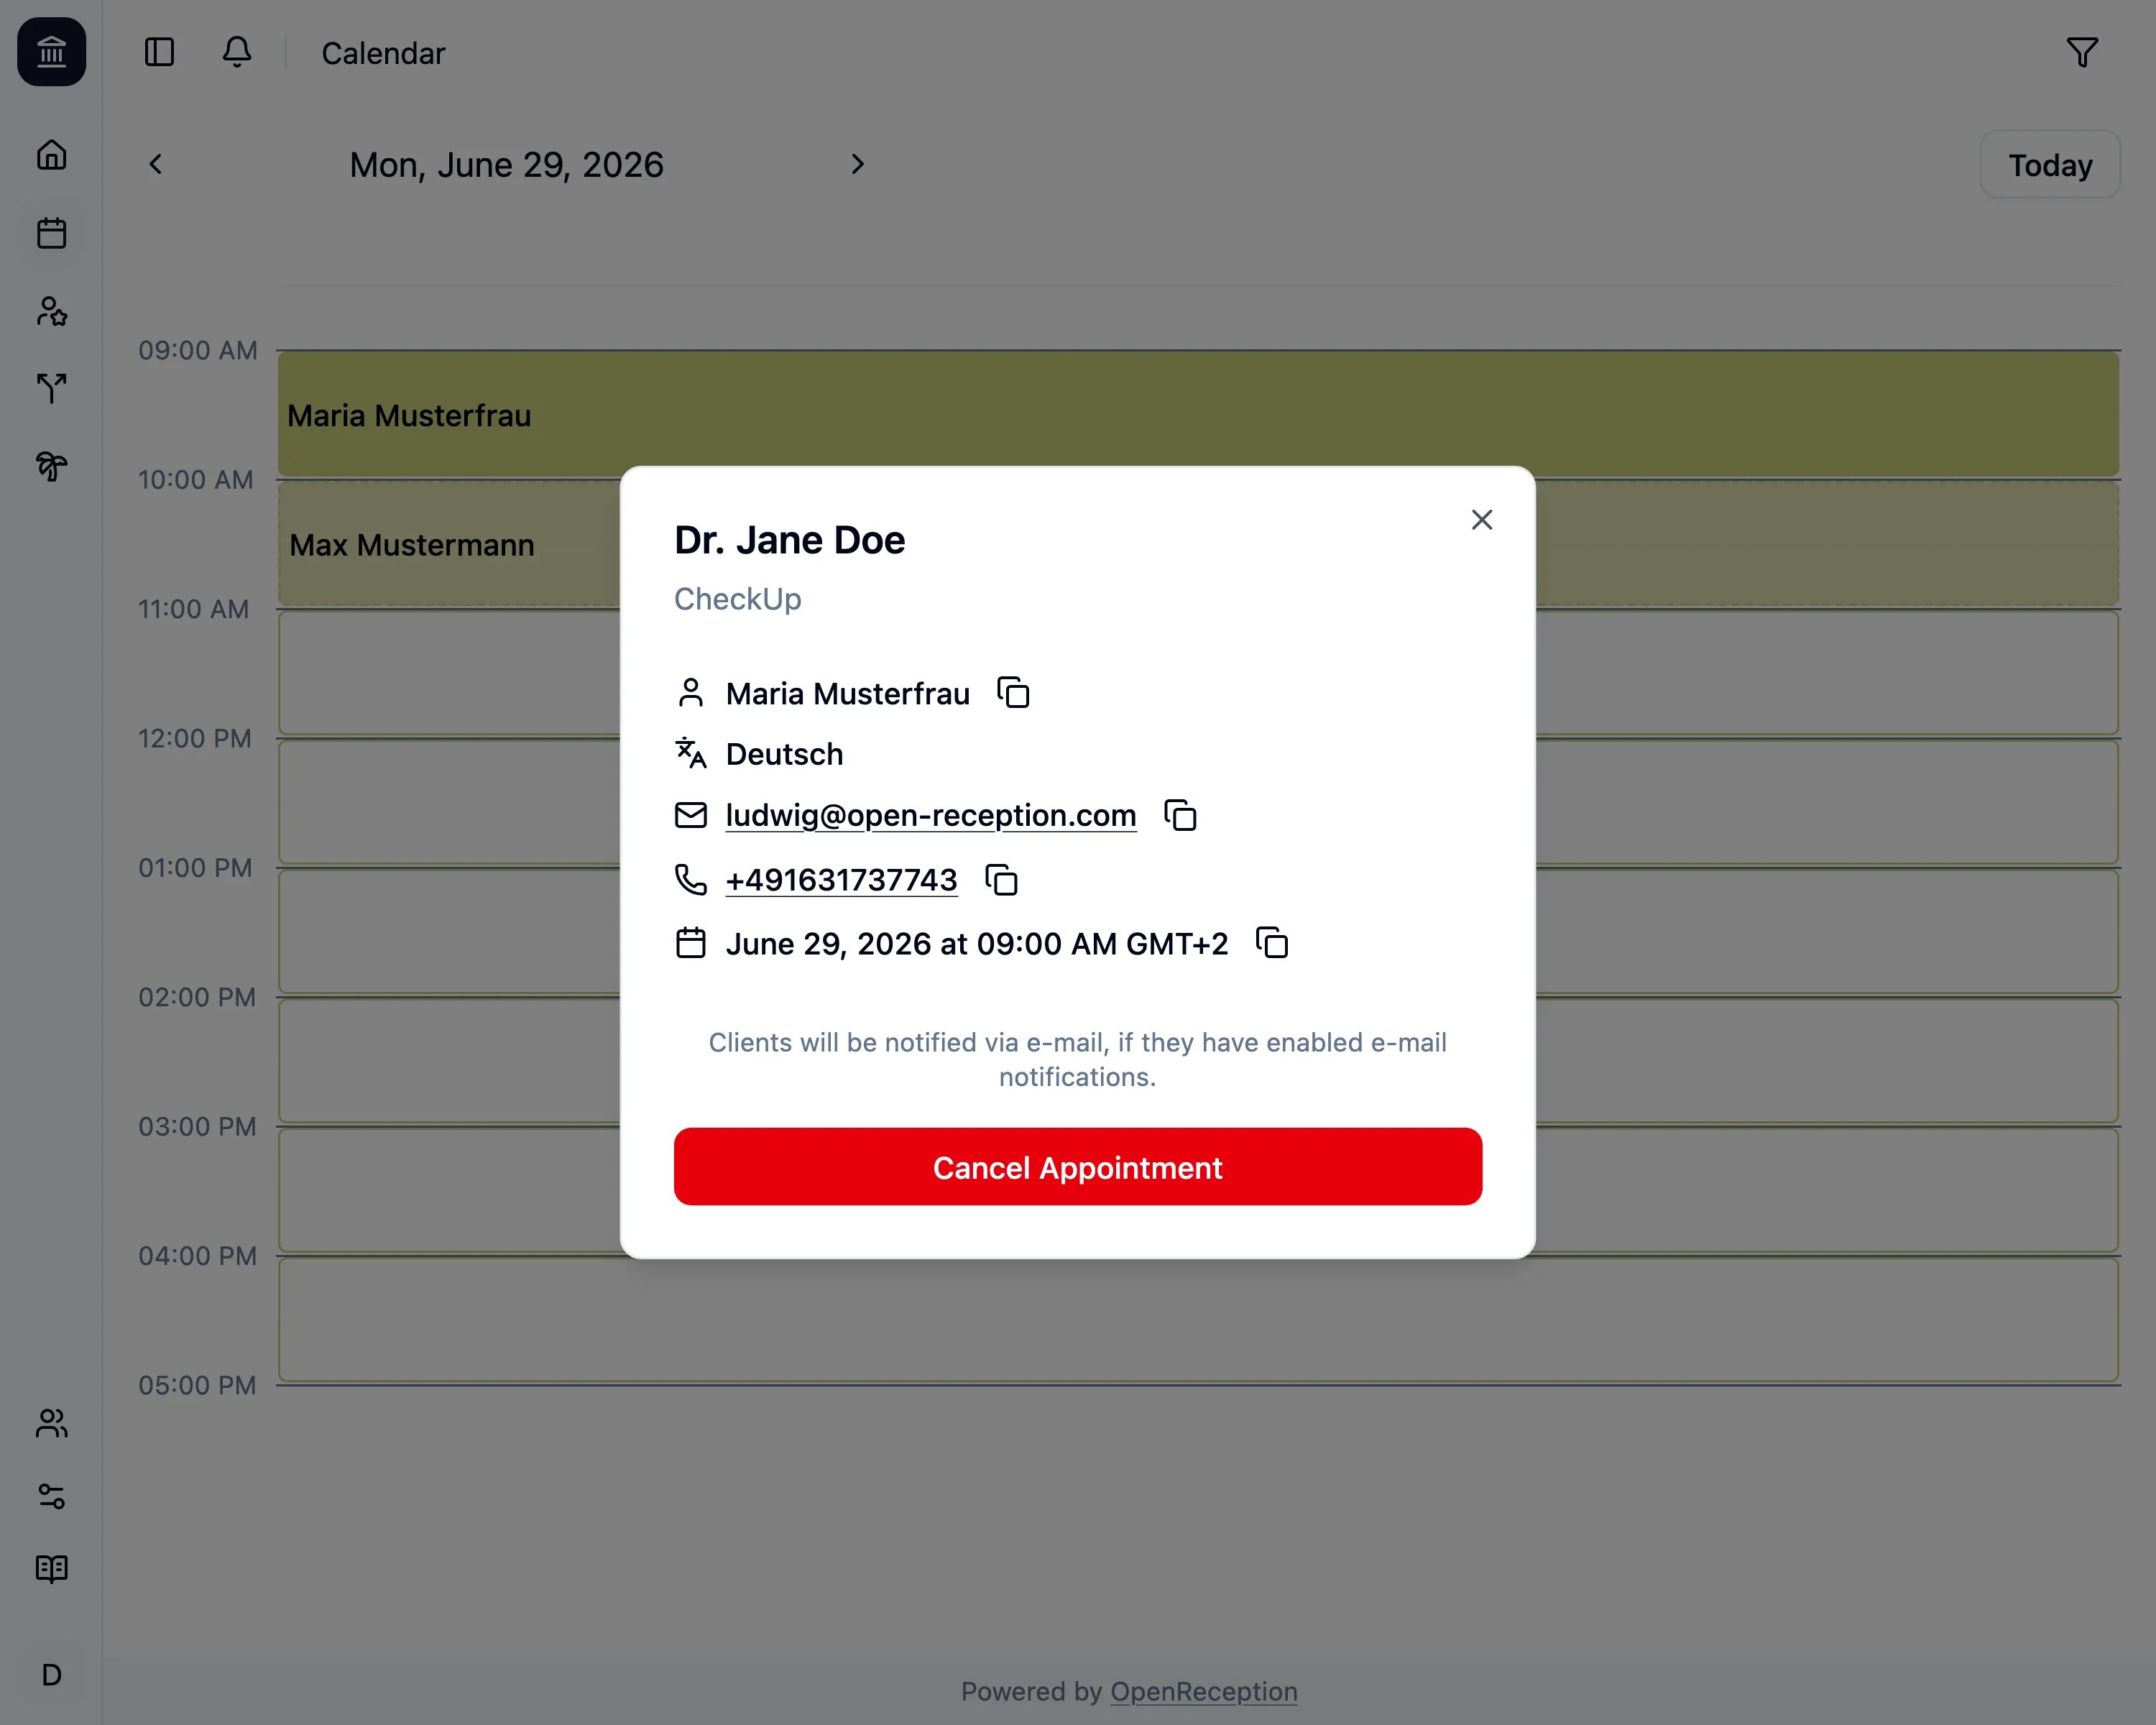
Task: Copy the appointment date and time
Action: pos(1272,943)
